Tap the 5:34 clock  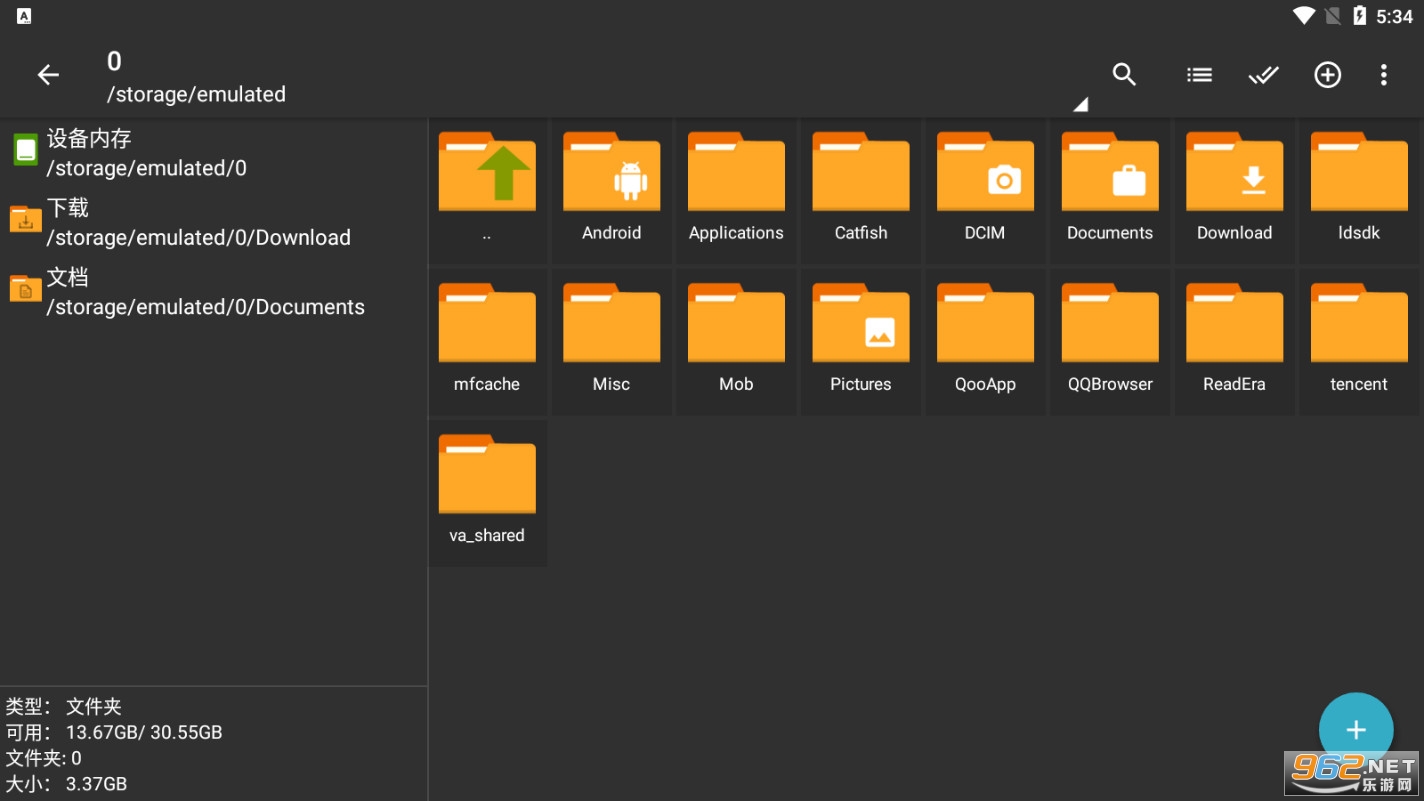click(x=1394, y=16)
